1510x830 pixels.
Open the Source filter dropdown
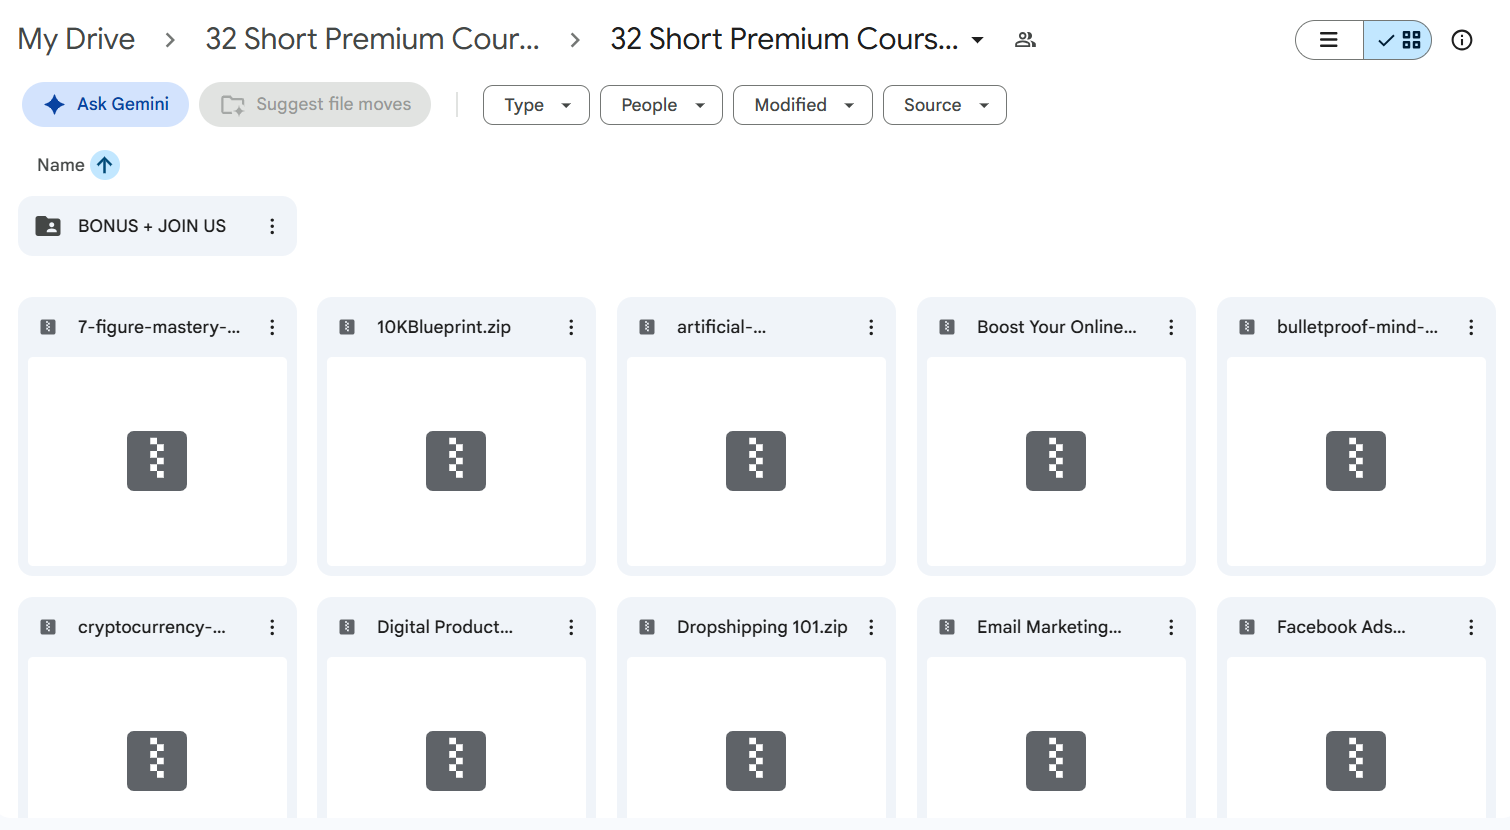click(x=945, y=105)
